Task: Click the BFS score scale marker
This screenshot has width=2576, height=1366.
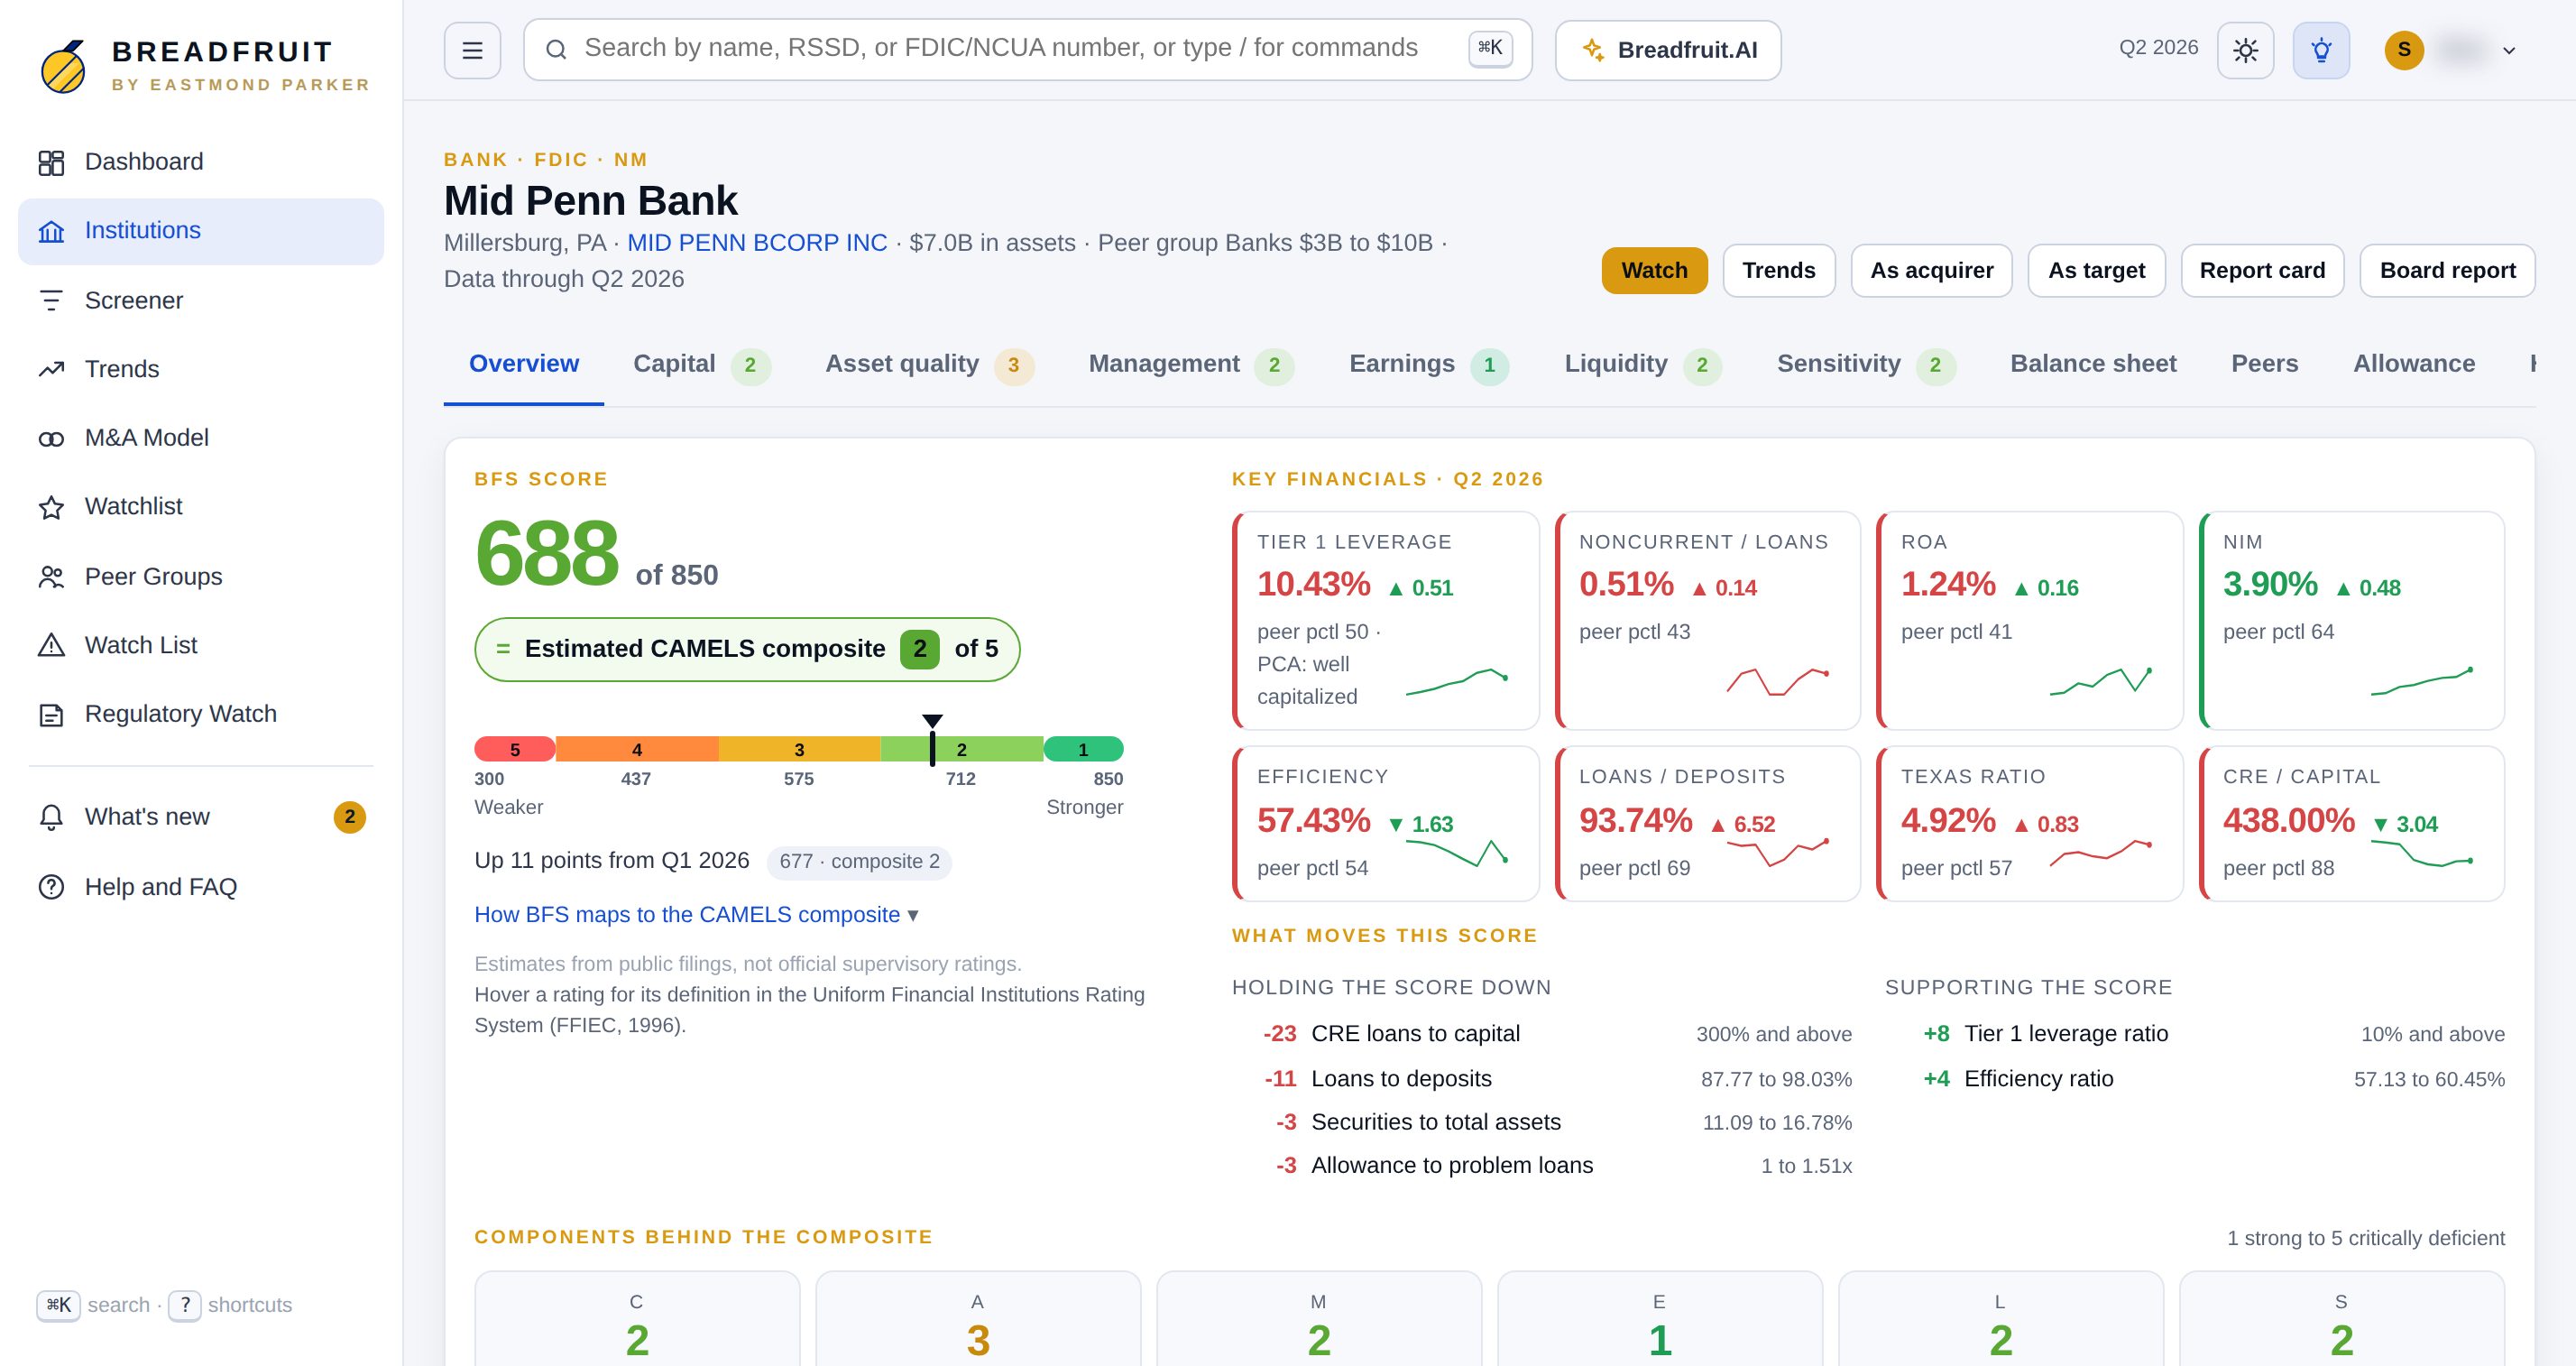Action: tap(932, 741)
